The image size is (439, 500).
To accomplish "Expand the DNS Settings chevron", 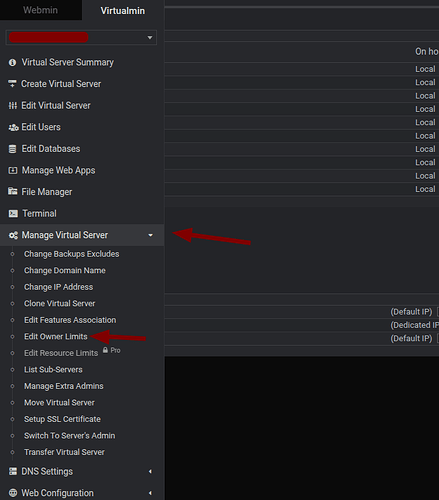I will coord(150,471).
